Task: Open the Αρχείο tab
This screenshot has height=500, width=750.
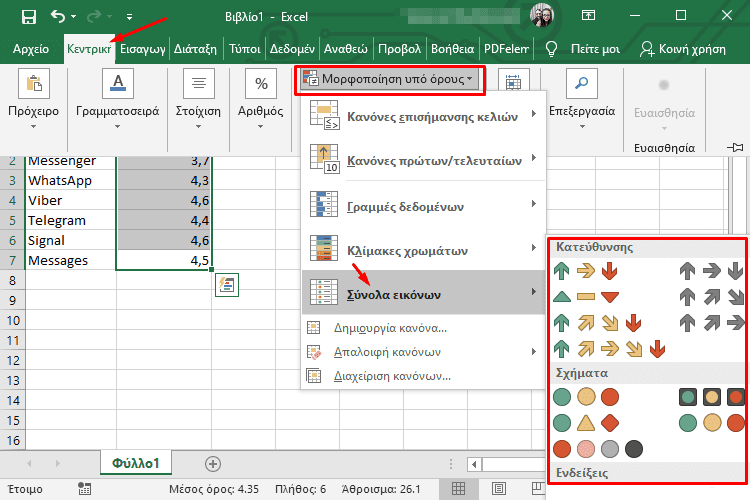Action: tap(31, 49)
